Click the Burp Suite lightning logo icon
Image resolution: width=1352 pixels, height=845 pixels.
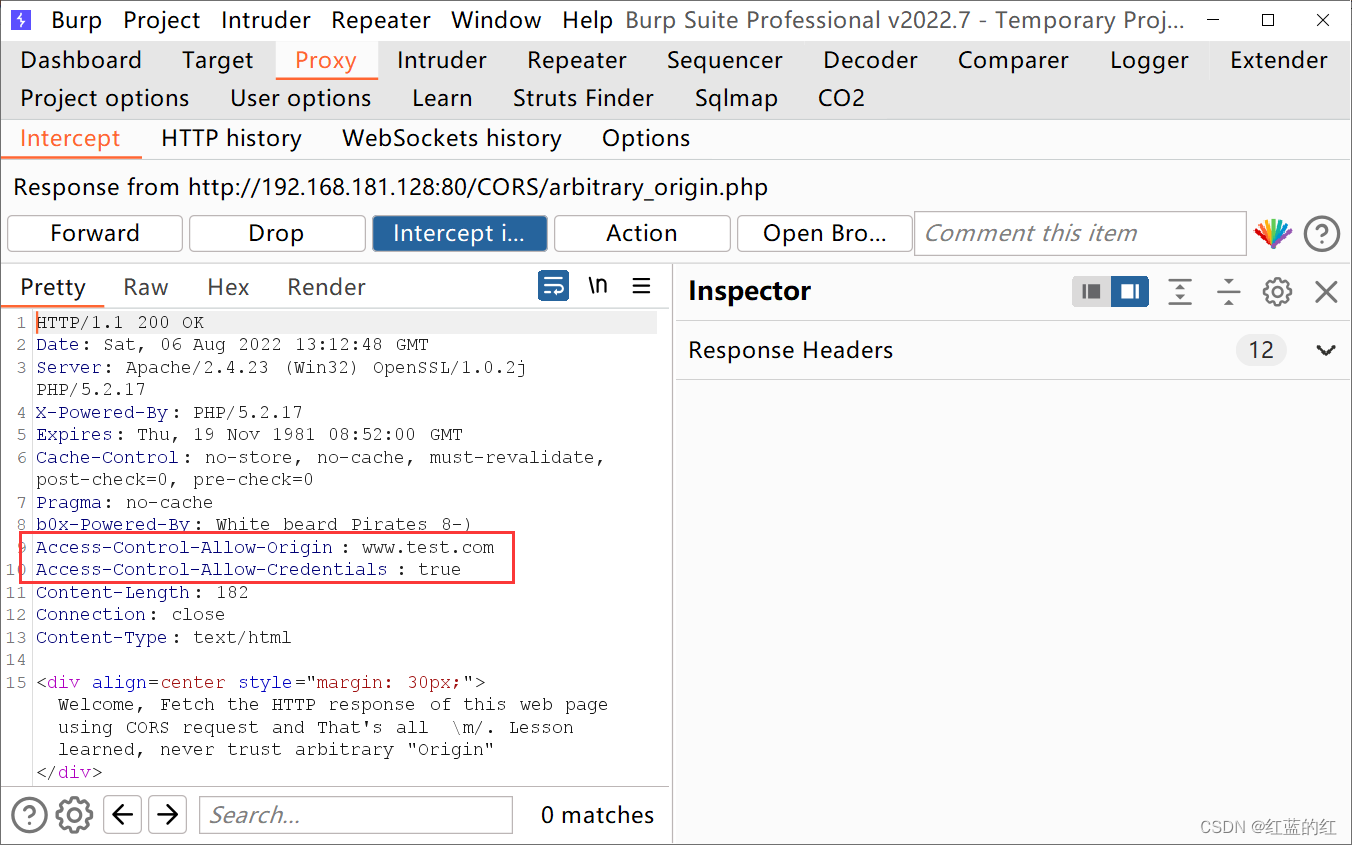21,20
